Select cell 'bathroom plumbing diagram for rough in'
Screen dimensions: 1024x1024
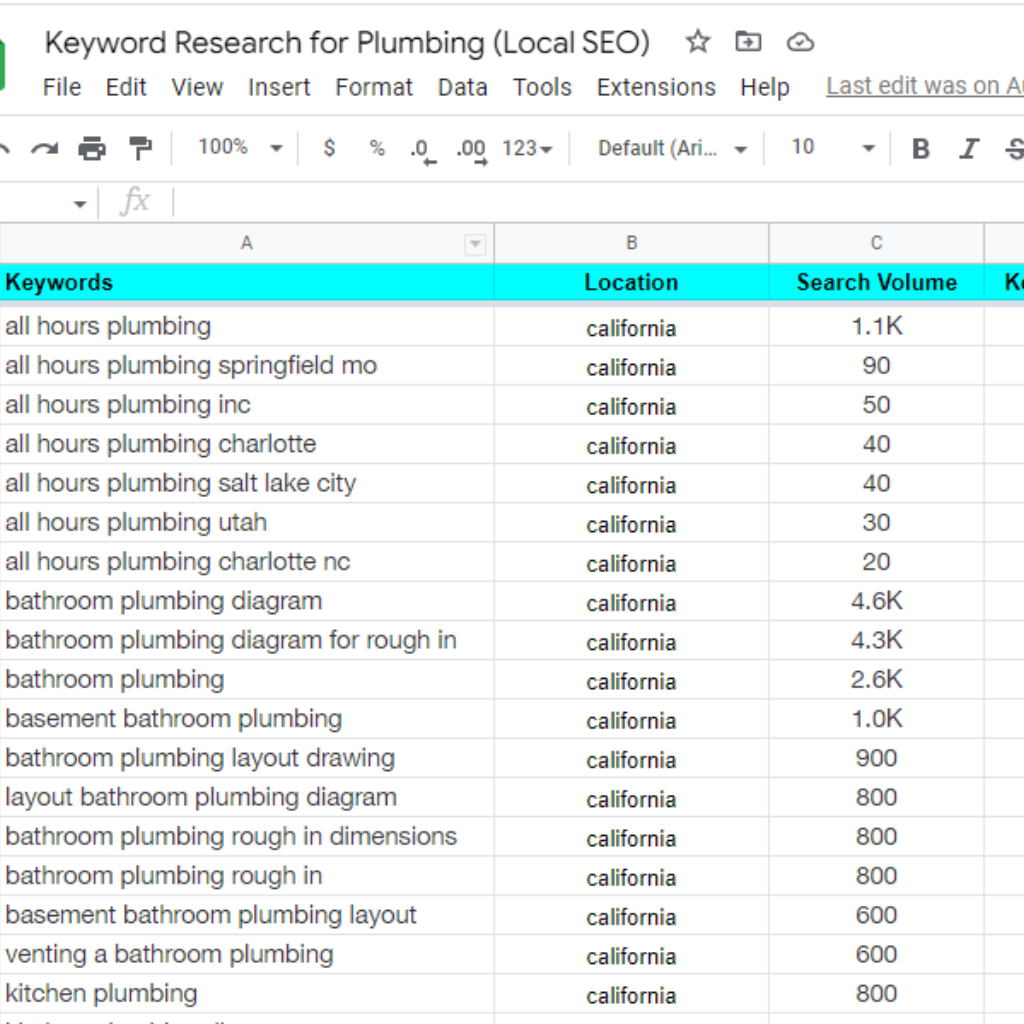pos(247,640)
